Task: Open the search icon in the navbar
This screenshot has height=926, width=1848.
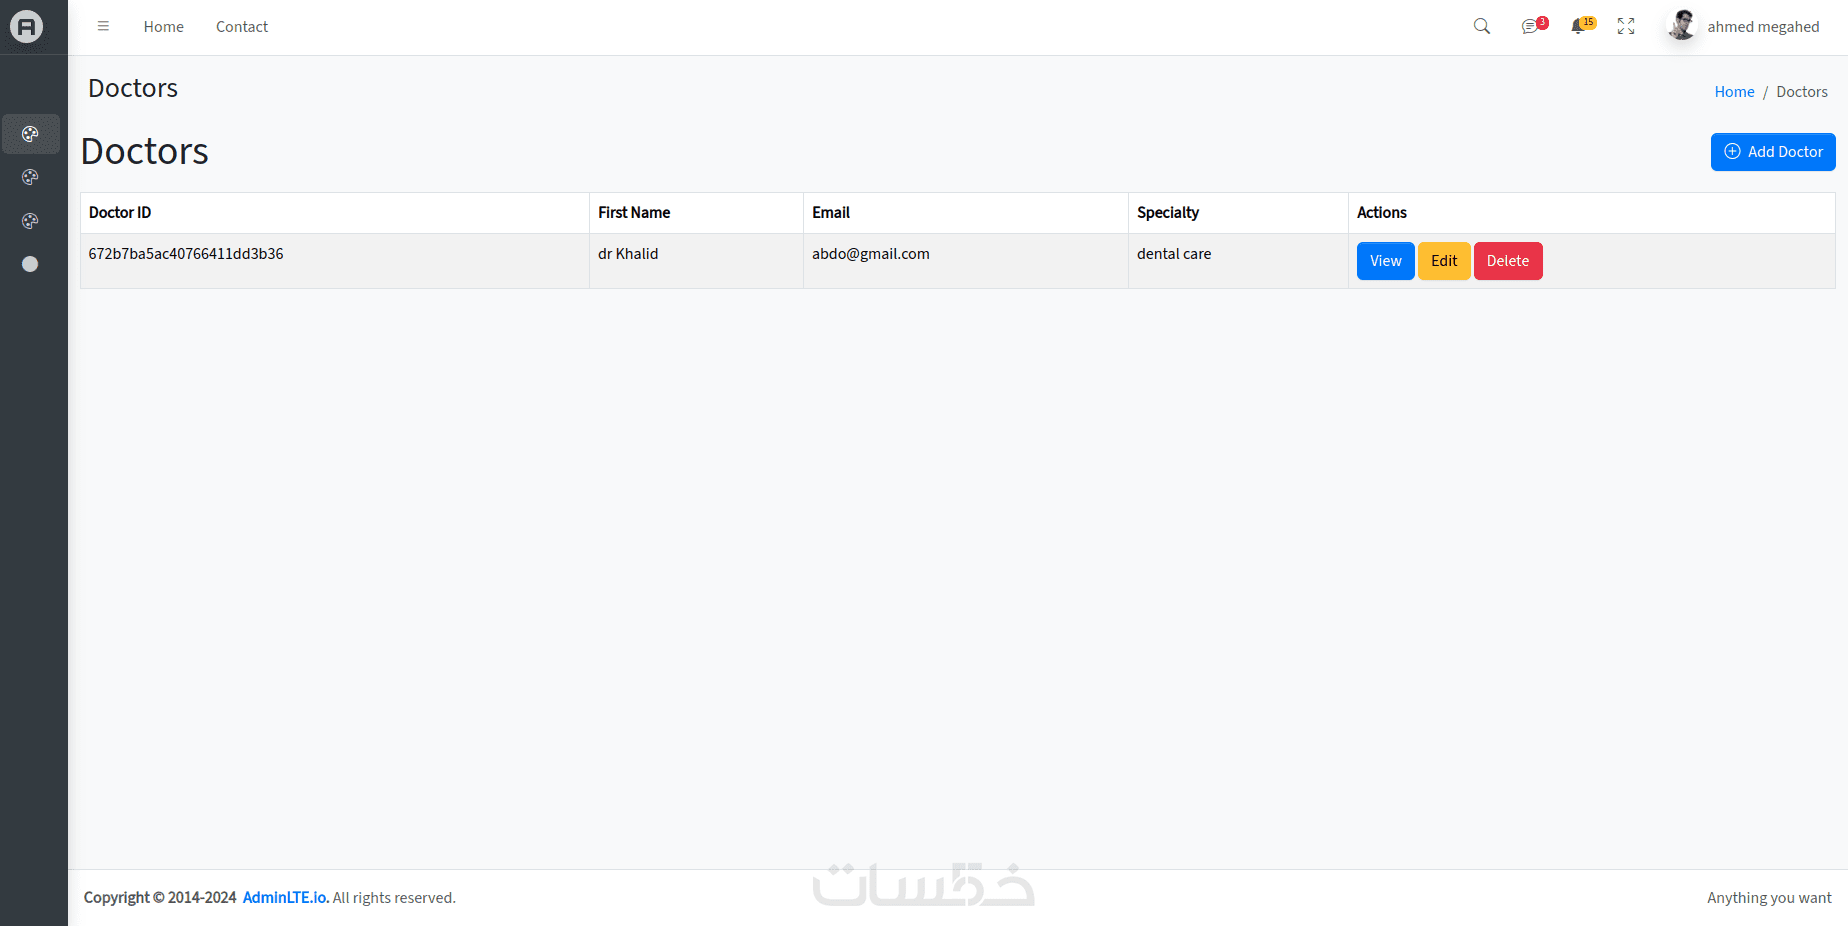Action: pyautogui.click(x=1482, y=27)
